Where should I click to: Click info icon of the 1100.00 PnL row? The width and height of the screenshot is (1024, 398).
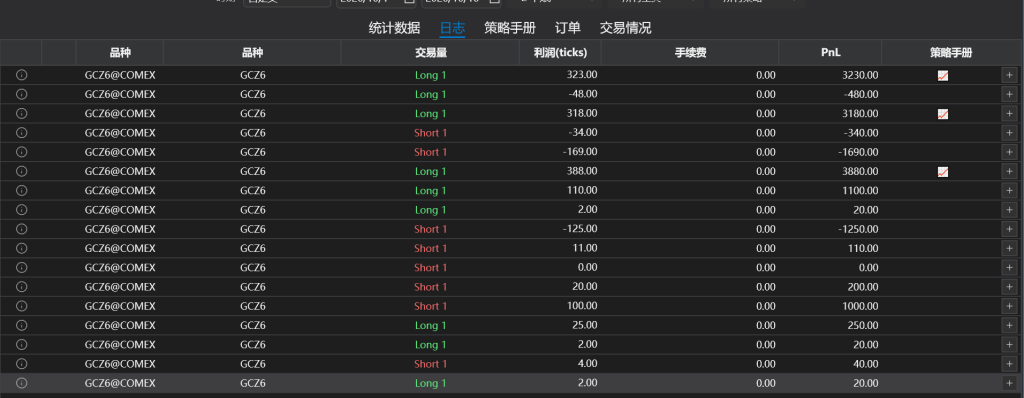(x=21, y=191)
